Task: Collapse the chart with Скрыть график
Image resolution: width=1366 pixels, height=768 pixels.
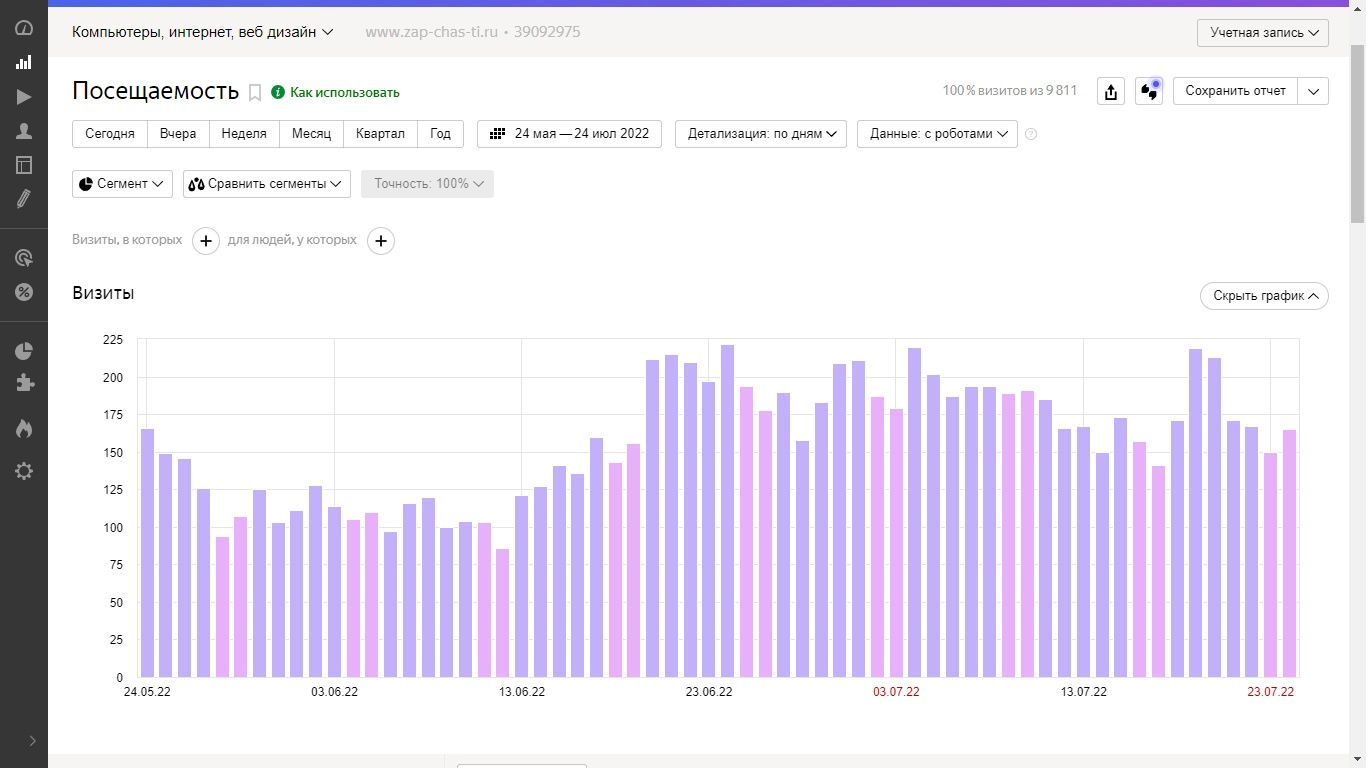Action: [1263, 296]
